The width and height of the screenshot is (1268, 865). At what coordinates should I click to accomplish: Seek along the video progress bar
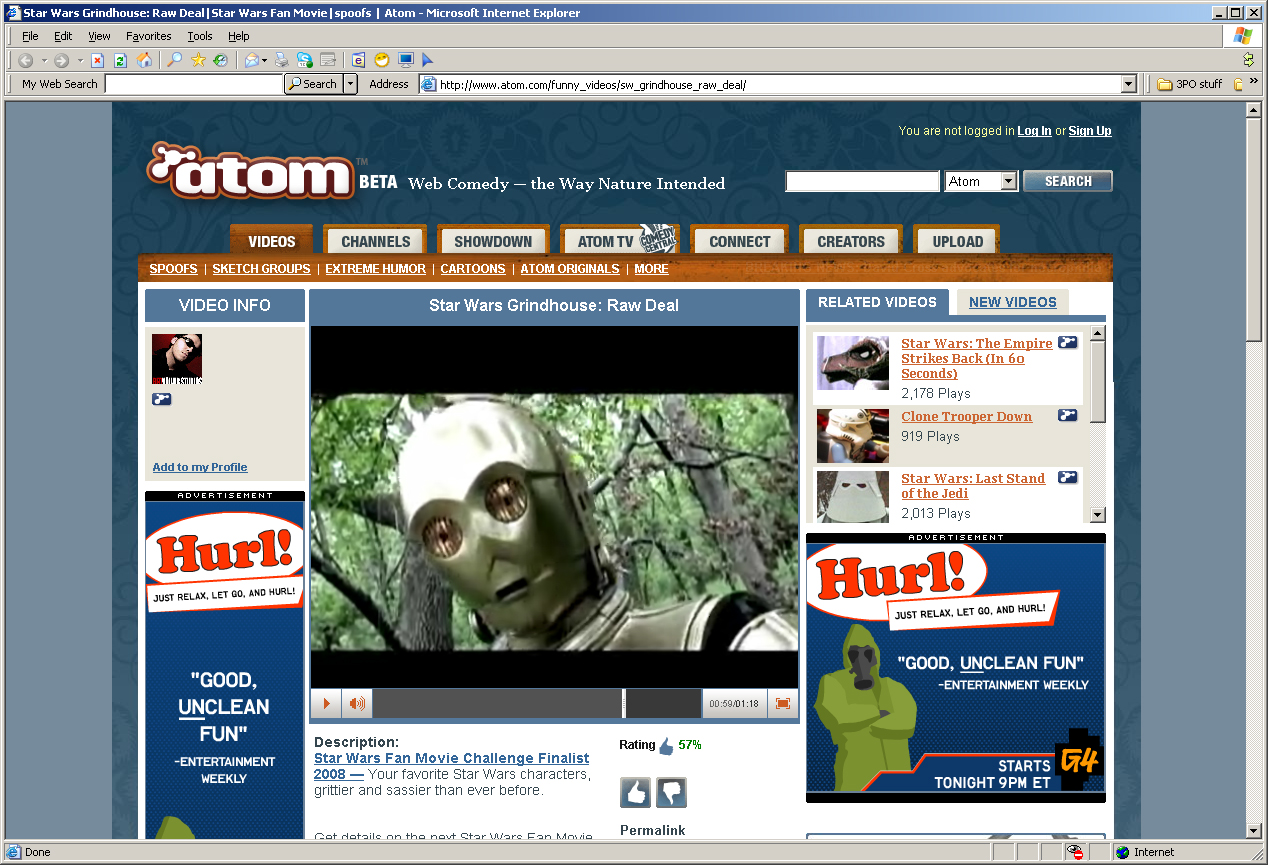(536, 704)
